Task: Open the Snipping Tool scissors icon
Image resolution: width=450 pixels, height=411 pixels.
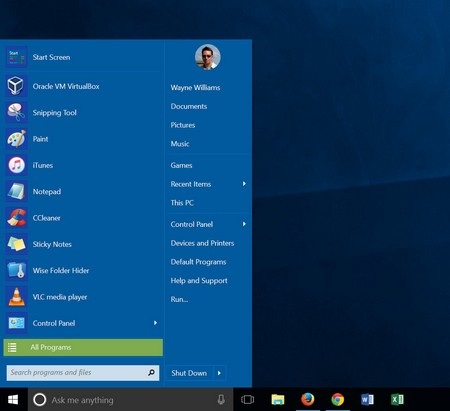Action: point(16,112)
